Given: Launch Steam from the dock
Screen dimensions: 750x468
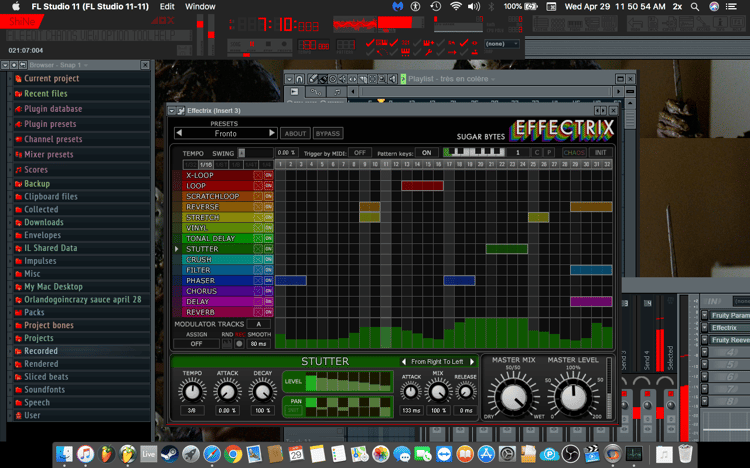Looking at the screenshot, I should pos(169,454).
